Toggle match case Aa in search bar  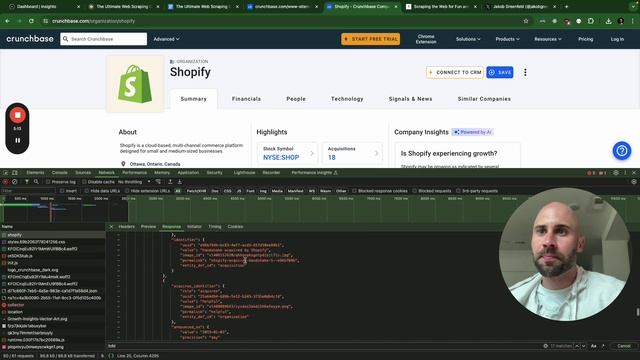pos(593,346)
